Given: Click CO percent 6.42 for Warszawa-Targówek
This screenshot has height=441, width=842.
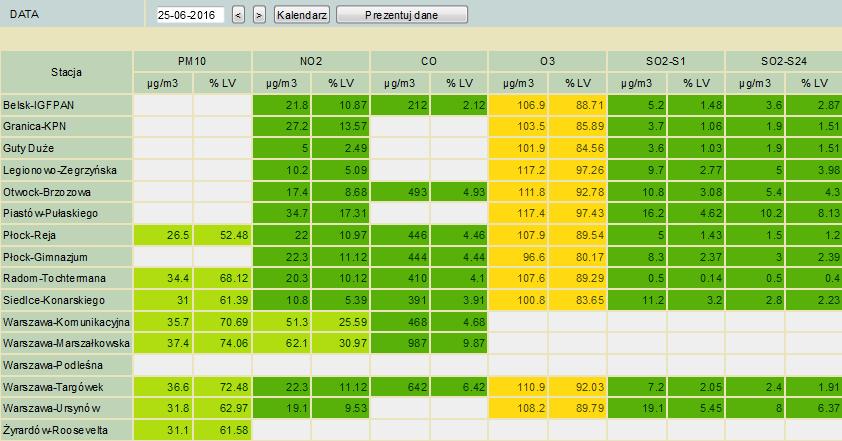Looking at the screenshot, I should (x=459, y=387).
